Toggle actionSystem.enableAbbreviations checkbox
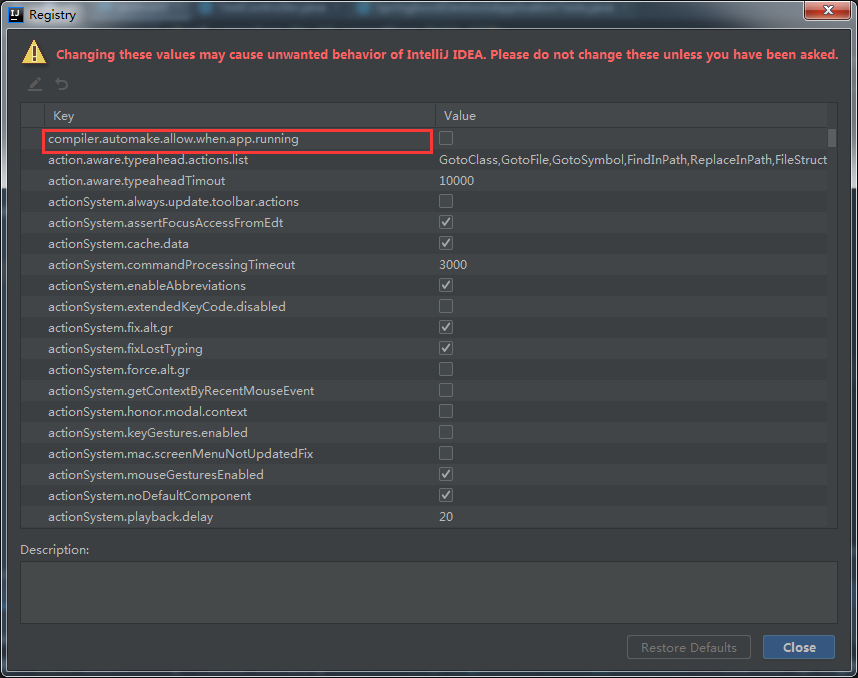The image size is (858, 678). coord(446,285)
